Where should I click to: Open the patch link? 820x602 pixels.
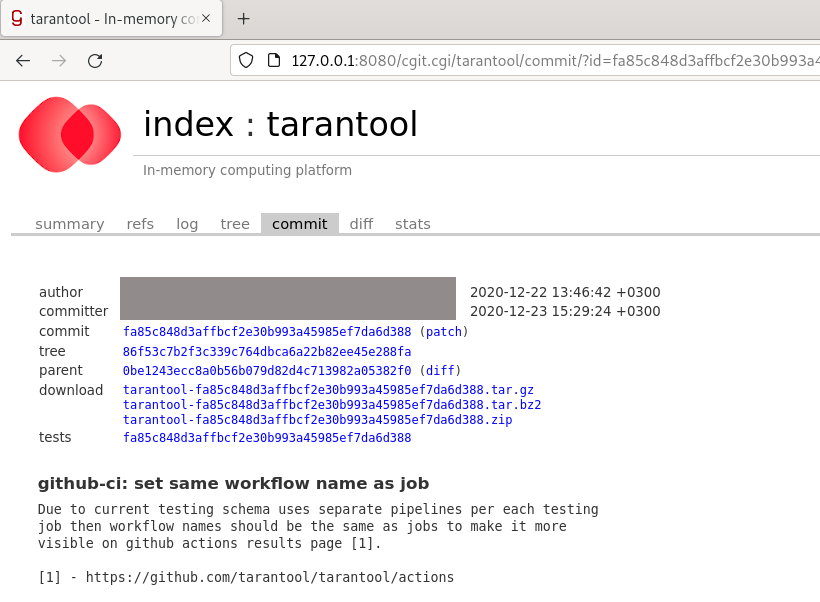coord(443,332)
